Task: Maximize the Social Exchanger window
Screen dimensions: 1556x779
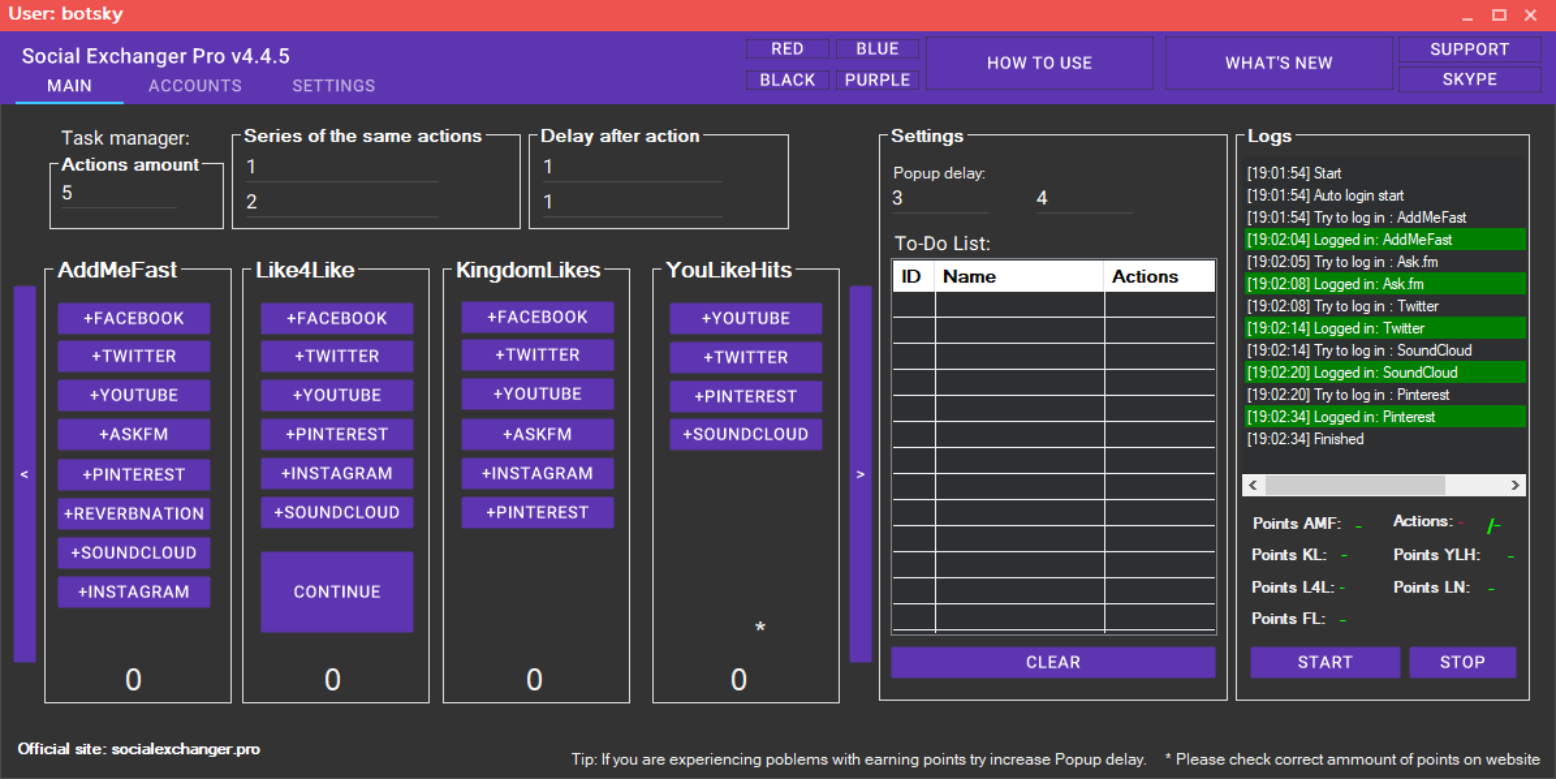Action: pos(1499,15)
